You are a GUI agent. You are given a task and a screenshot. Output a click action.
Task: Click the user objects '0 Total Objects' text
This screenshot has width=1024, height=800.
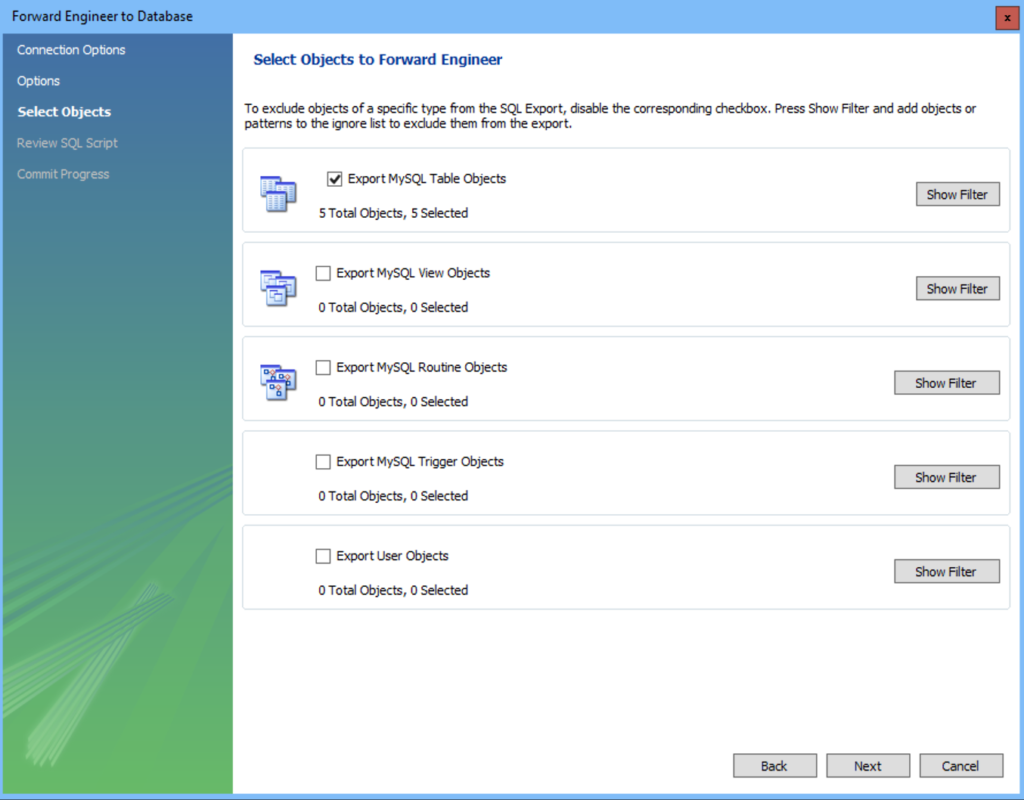pyautogui.click(x=393, y=590)
